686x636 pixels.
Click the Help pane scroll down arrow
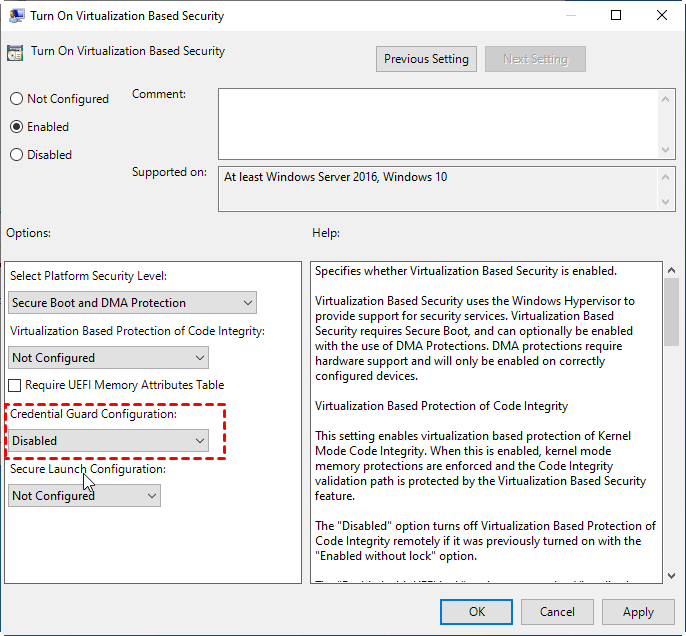671,576
